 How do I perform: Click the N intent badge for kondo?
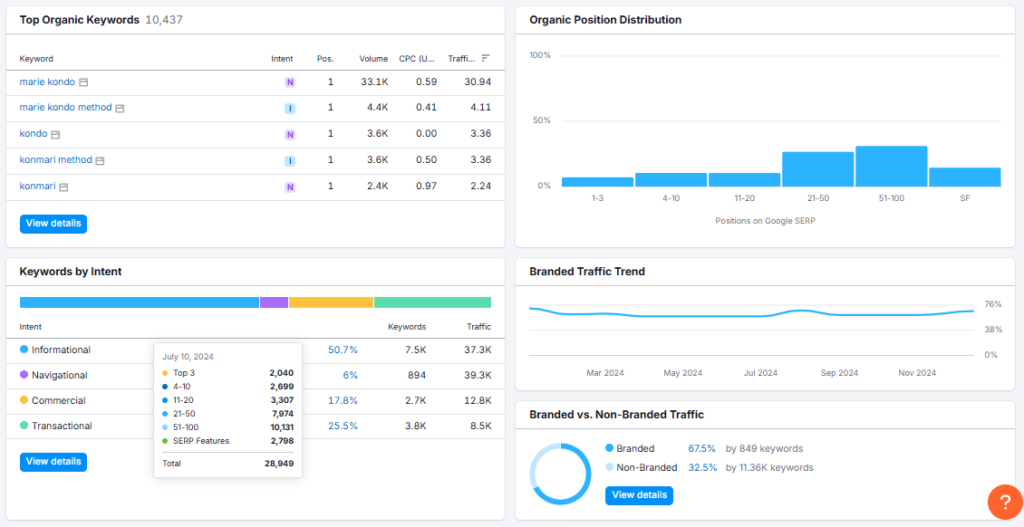pyautogui.click(x=290, y=135)
